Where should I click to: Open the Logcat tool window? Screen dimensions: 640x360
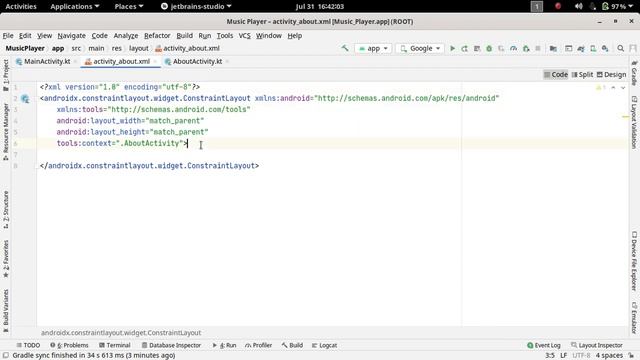pyautogui.click(x=324, y=345)
